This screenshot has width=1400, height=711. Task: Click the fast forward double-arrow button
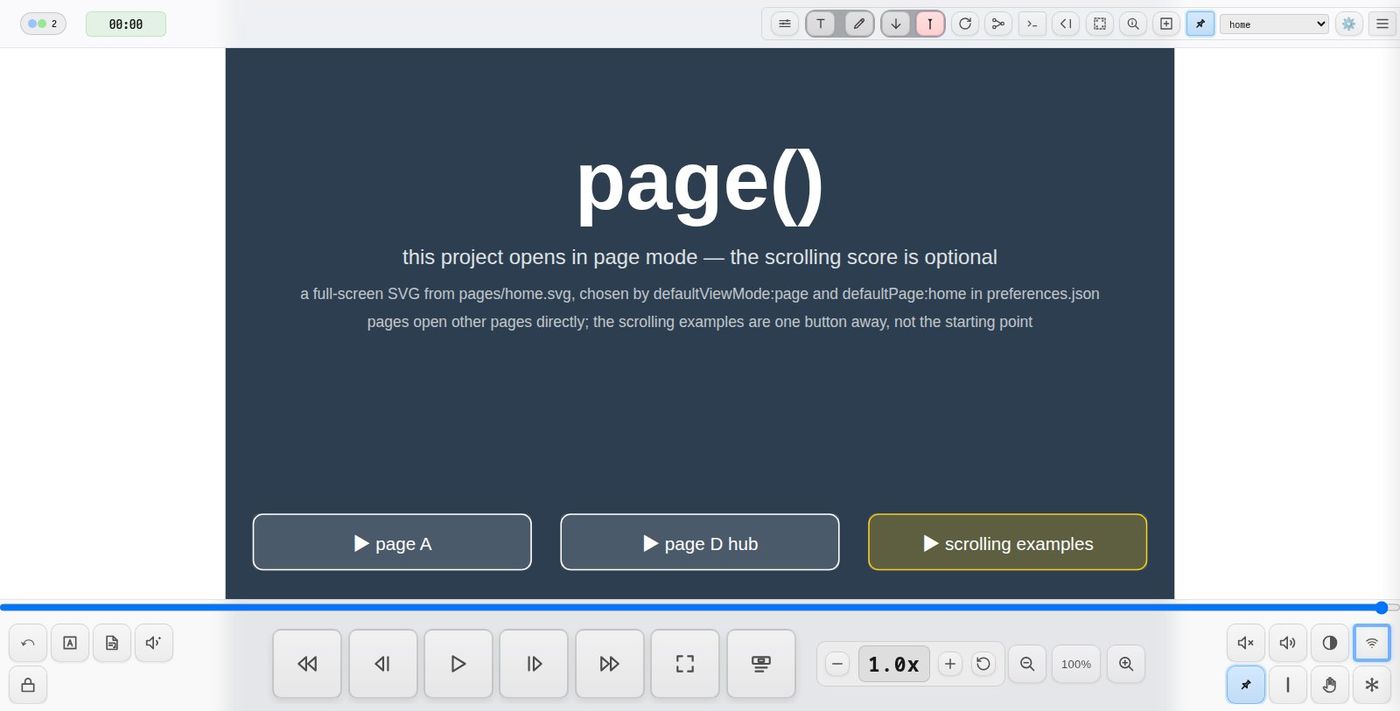tap(609, 663)
